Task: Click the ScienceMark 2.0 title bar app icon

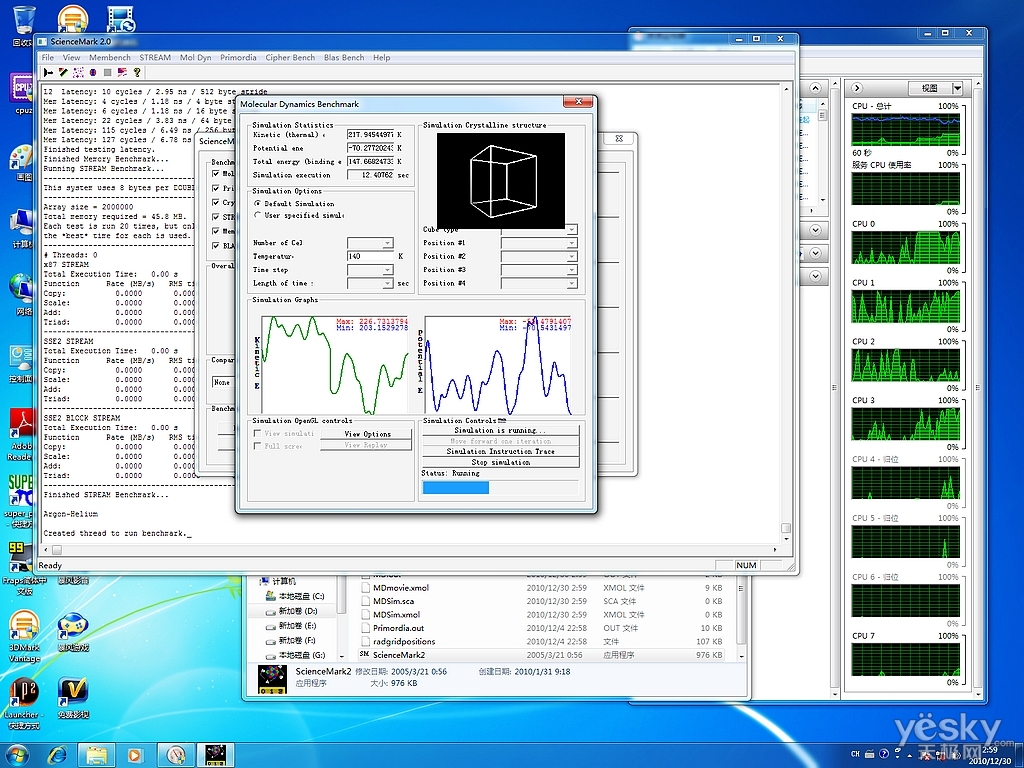Action: click(x=43, y=41)
